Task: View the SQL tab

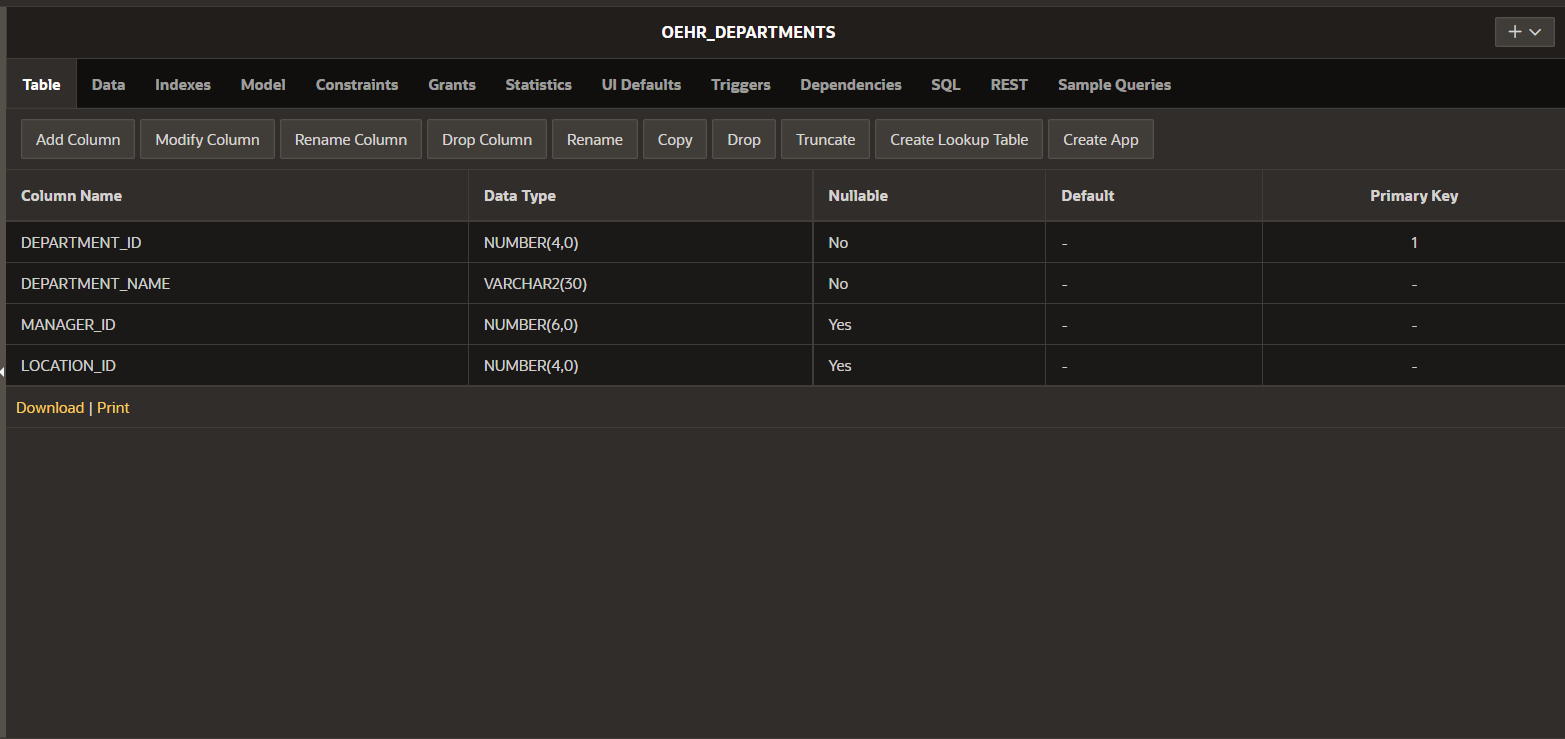Action: click(x=944, y=84)
